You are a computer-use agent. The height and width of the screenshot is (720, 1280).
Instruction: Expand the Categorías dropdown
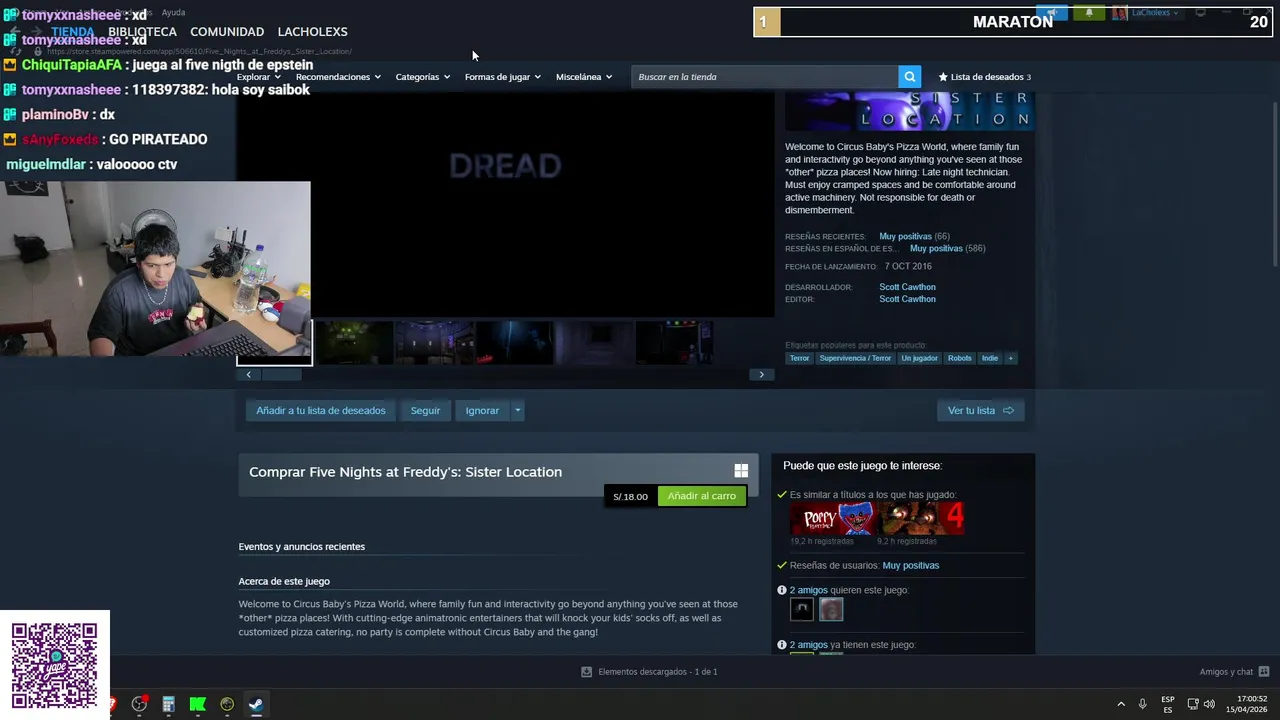(x=422, y=77)
